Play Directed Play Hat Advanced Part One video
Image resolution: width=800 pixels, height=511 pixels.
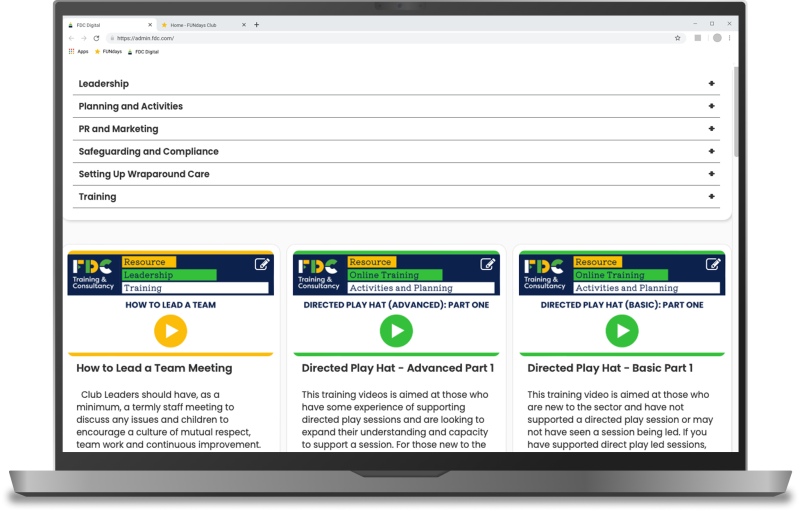396,331
